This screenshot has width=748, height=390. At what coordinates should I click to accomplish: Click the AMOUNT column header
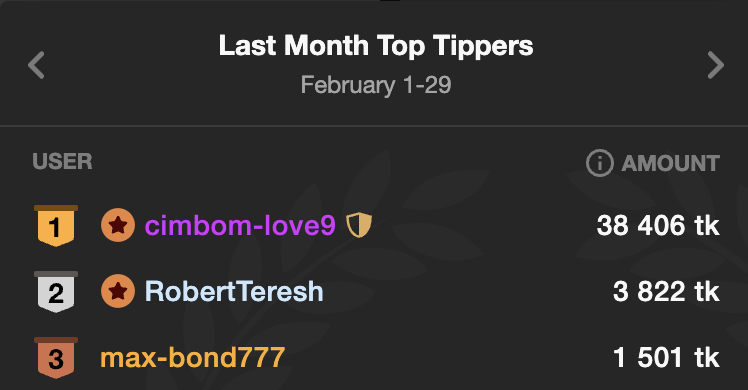pos(670,163)
